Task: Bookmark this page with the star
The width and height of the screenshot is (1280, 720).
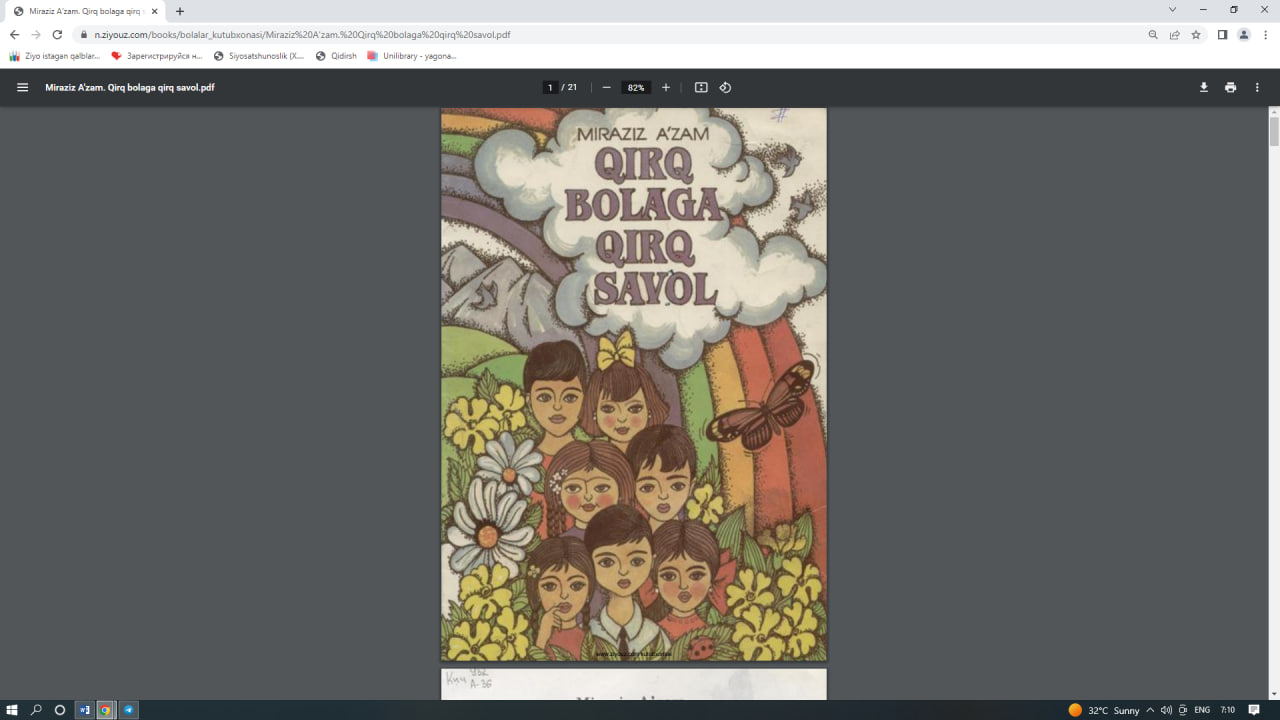Action: coord(1196,34)
